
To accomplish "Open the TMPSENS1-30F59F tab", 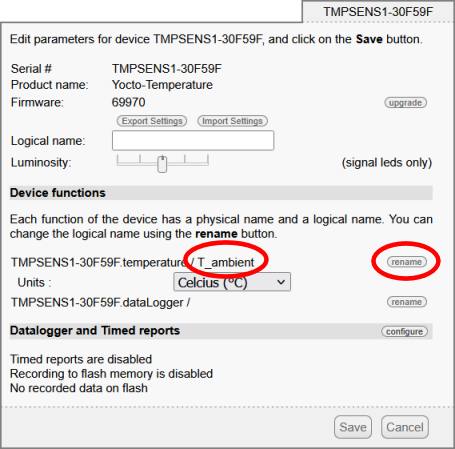I will pyautogui.click(x=378, y=12).
